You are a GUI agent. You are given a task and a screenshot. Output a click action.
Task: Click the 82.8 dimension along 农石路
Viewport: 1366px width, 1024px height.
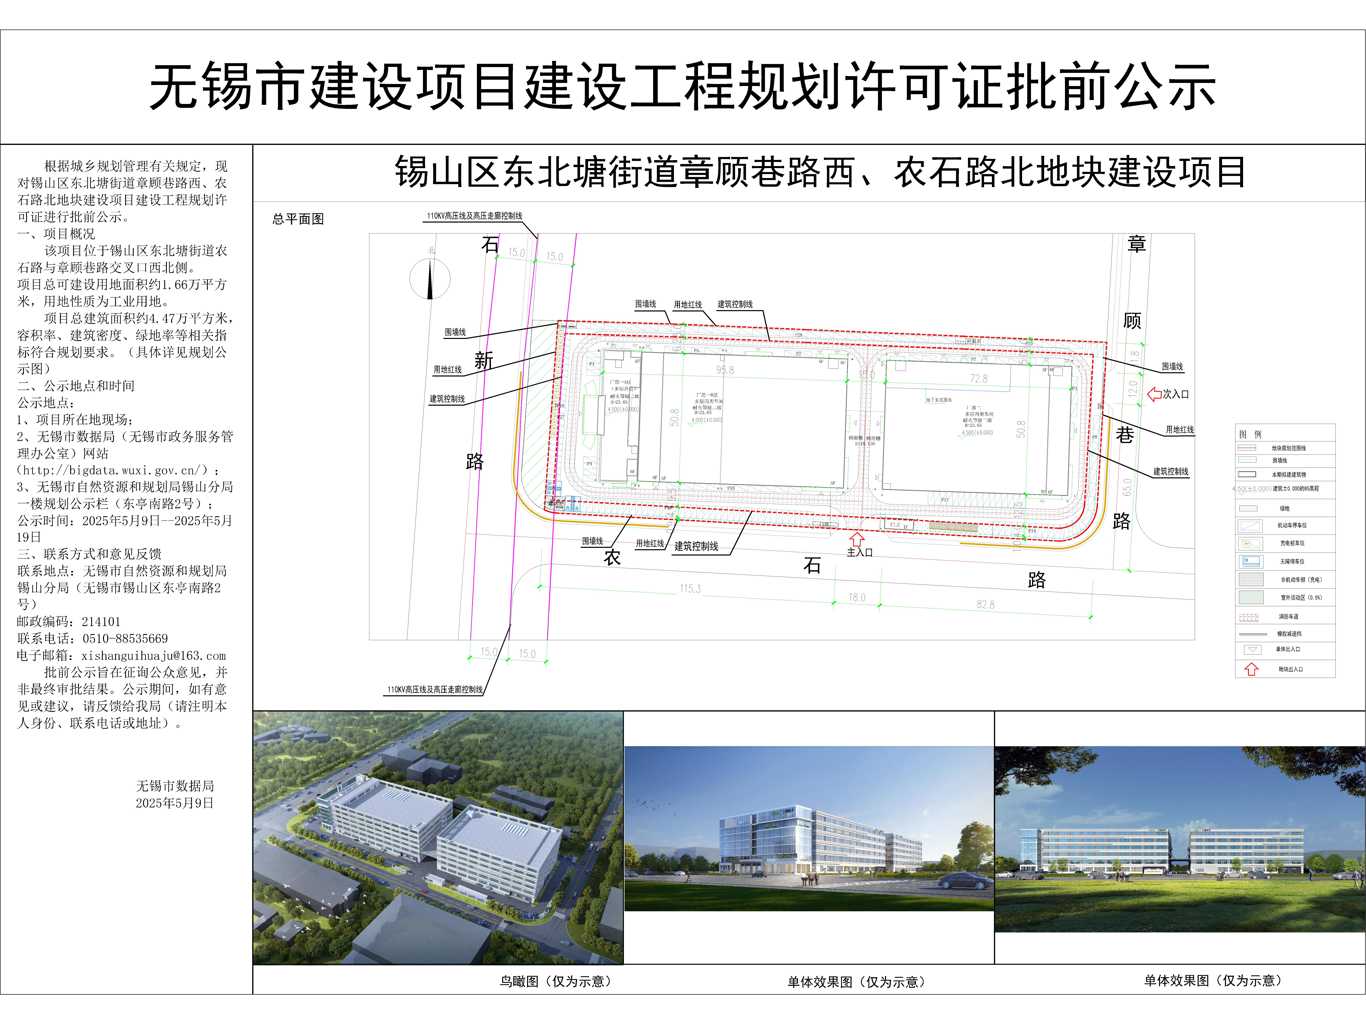pyautogui.click(x=985, y=604)
